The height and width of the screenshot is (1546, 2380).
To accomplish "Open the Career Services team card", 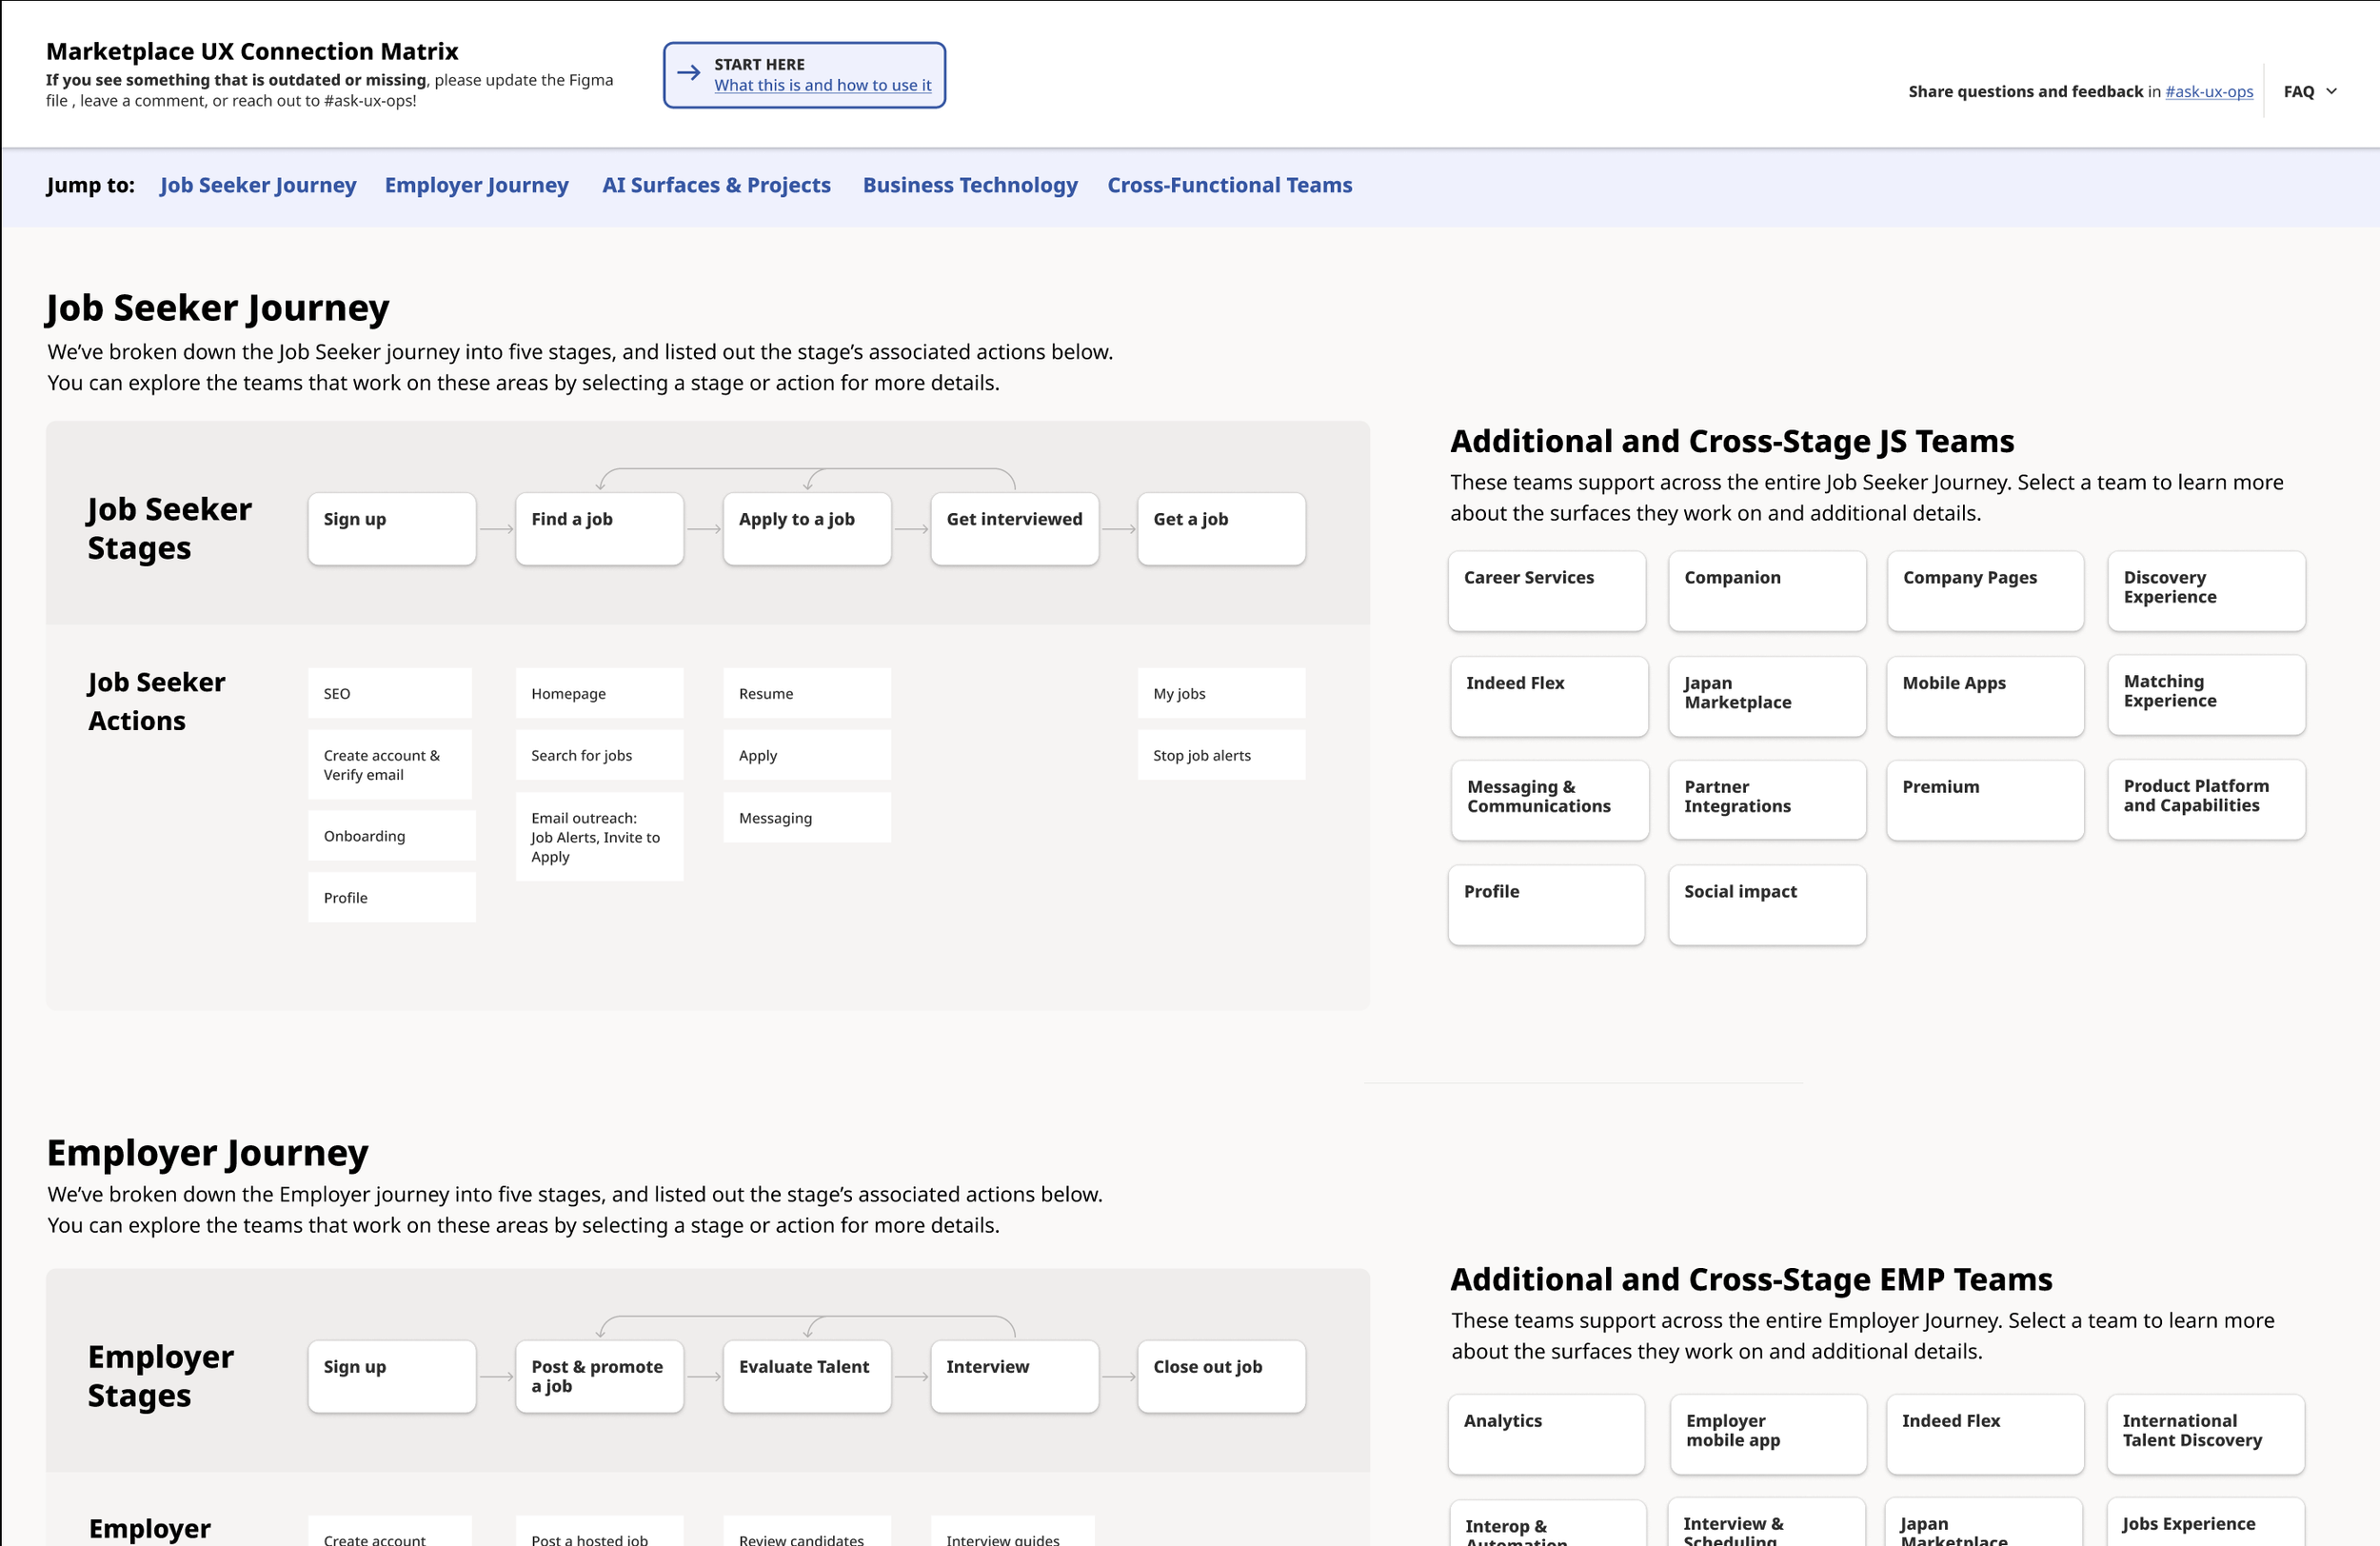I will [x=1546, y=591].
